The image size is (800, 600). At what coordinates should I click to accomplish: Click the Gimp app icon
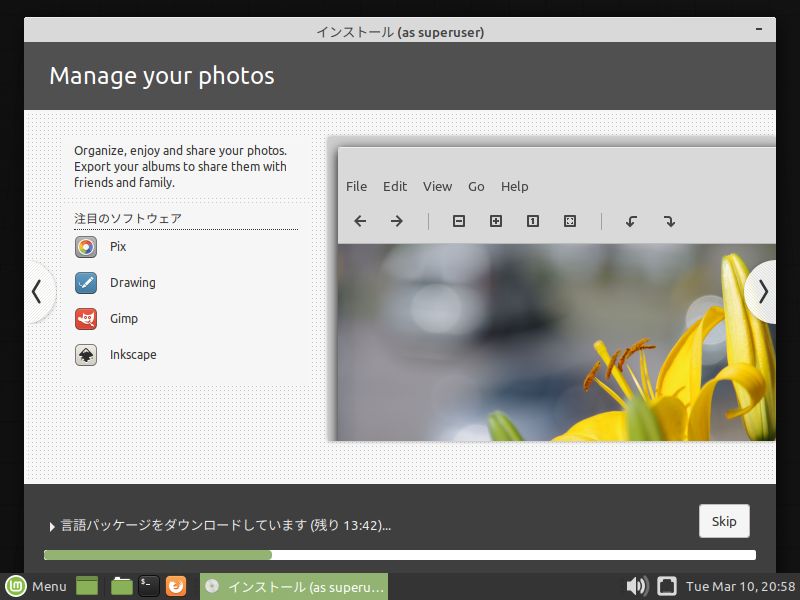tap(86, 319)
